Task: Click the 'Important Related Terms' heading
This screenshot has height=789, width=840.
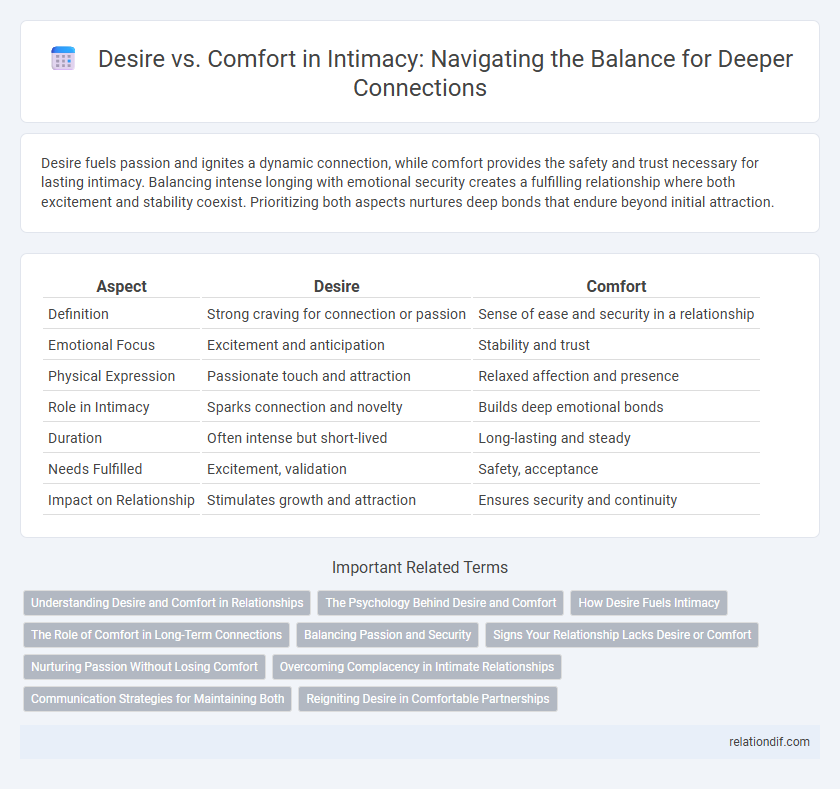Action: coord(420,567)
